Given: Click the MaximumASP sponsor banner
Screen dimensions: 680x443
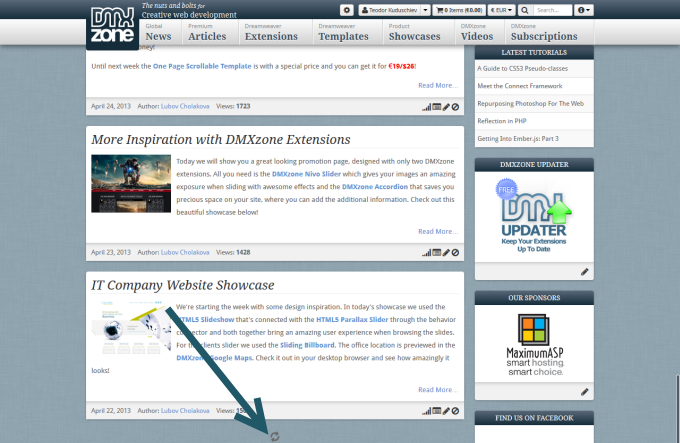Looking at the screenshot, I should [x=535, y=345].
